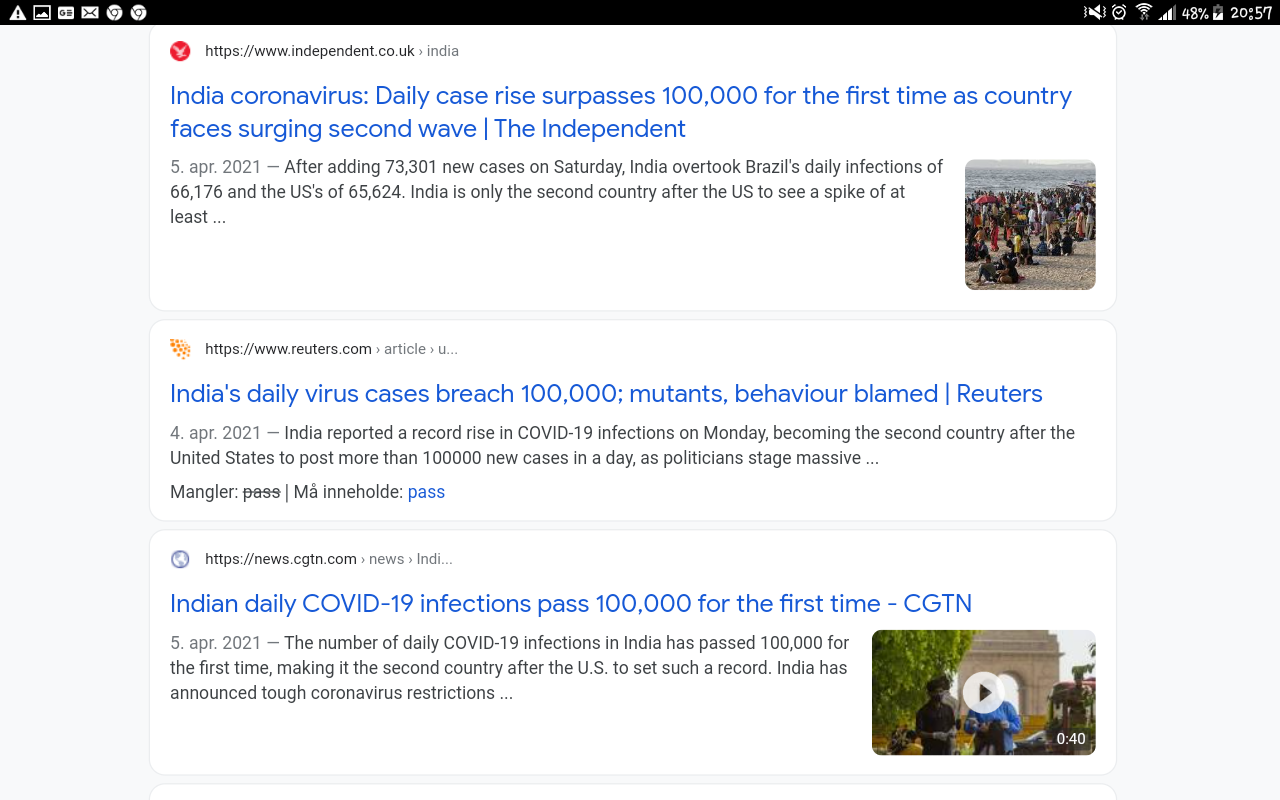Viewport: 1280px width, 800px height.
Task: Open the crowded beach thumbnail image
Action: 1029,225
